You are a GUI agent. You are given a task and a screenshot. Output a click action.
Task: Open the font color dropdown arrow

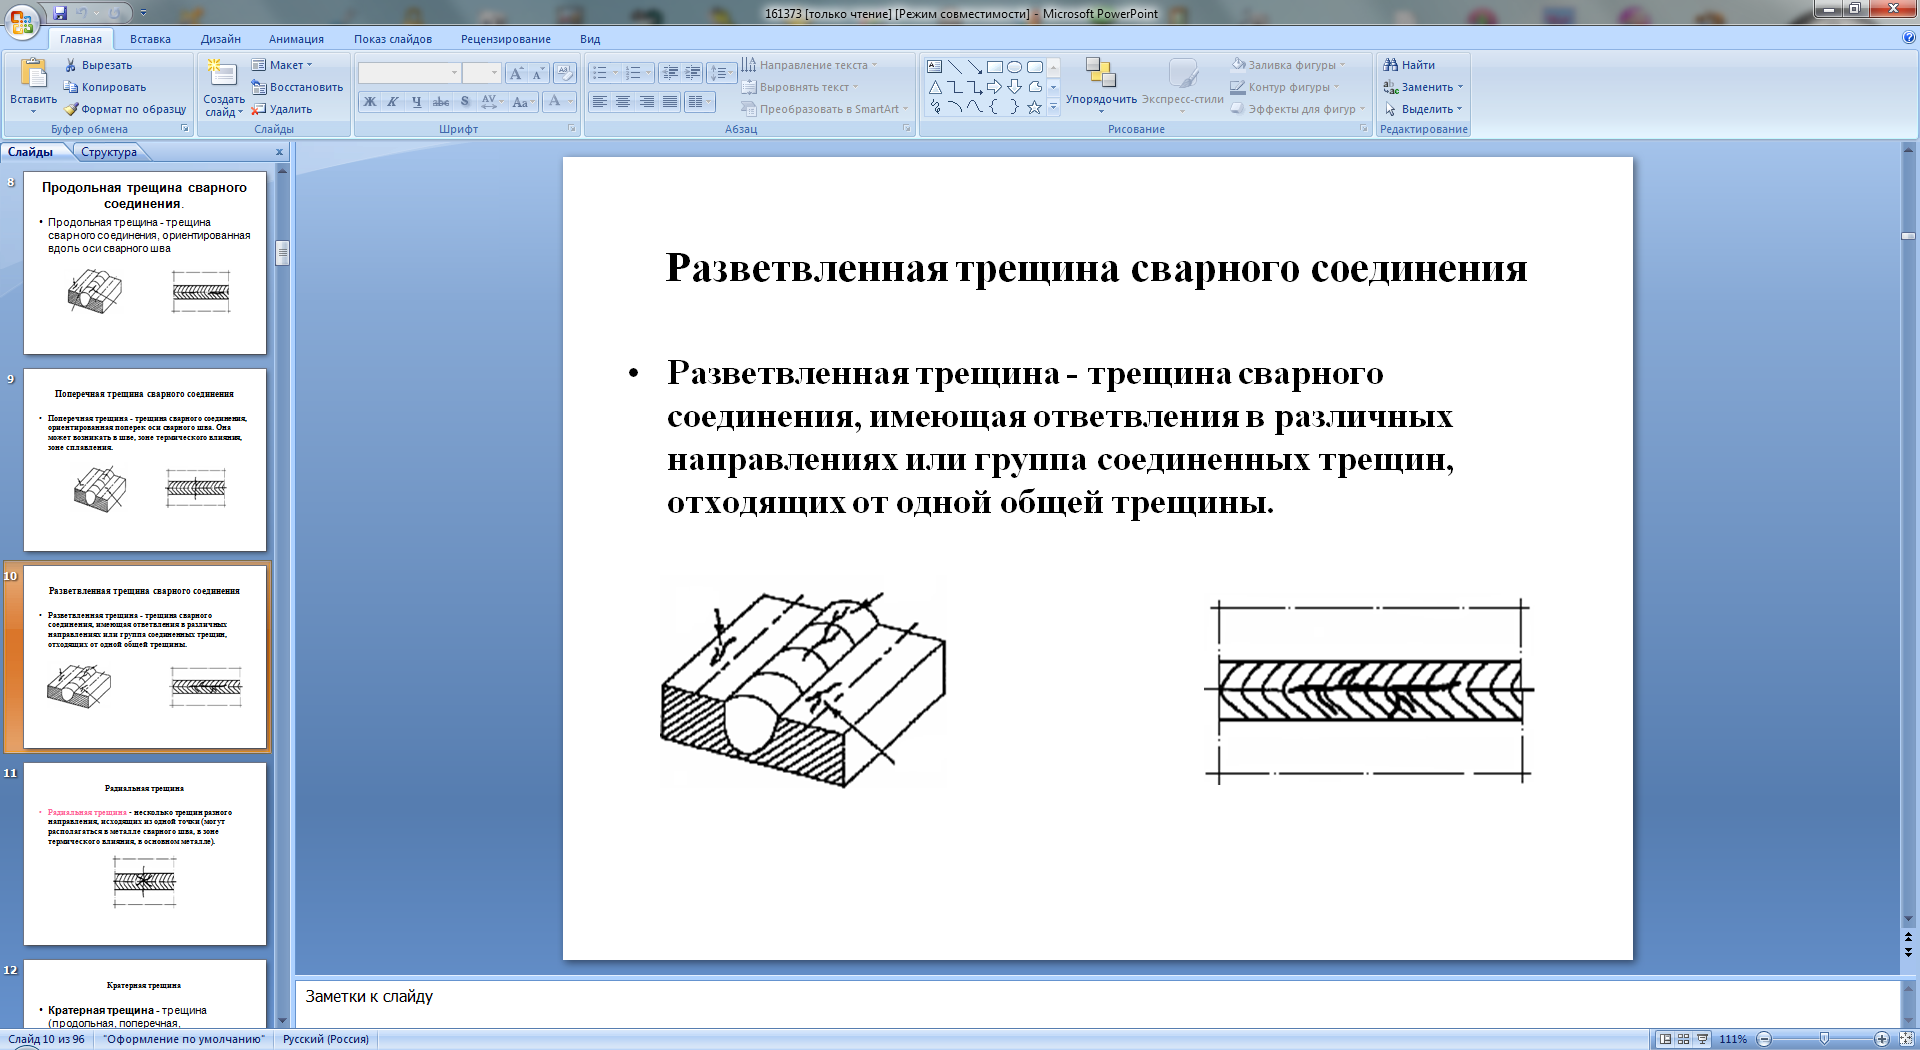[x=571, y=102]
